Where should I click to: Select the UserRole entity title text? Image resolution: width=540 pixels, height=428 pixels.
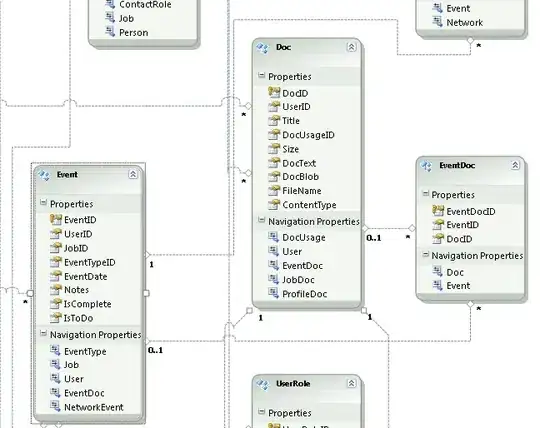click(293, 383)
